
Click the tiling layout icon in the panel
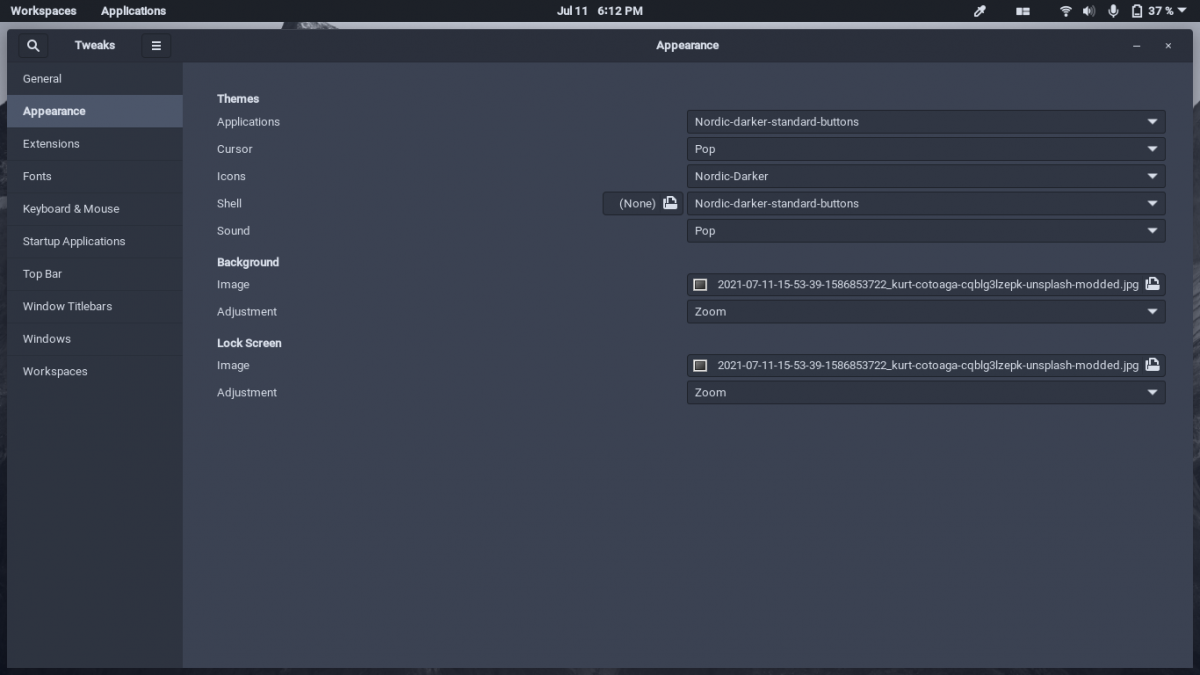click(1022, 11)
